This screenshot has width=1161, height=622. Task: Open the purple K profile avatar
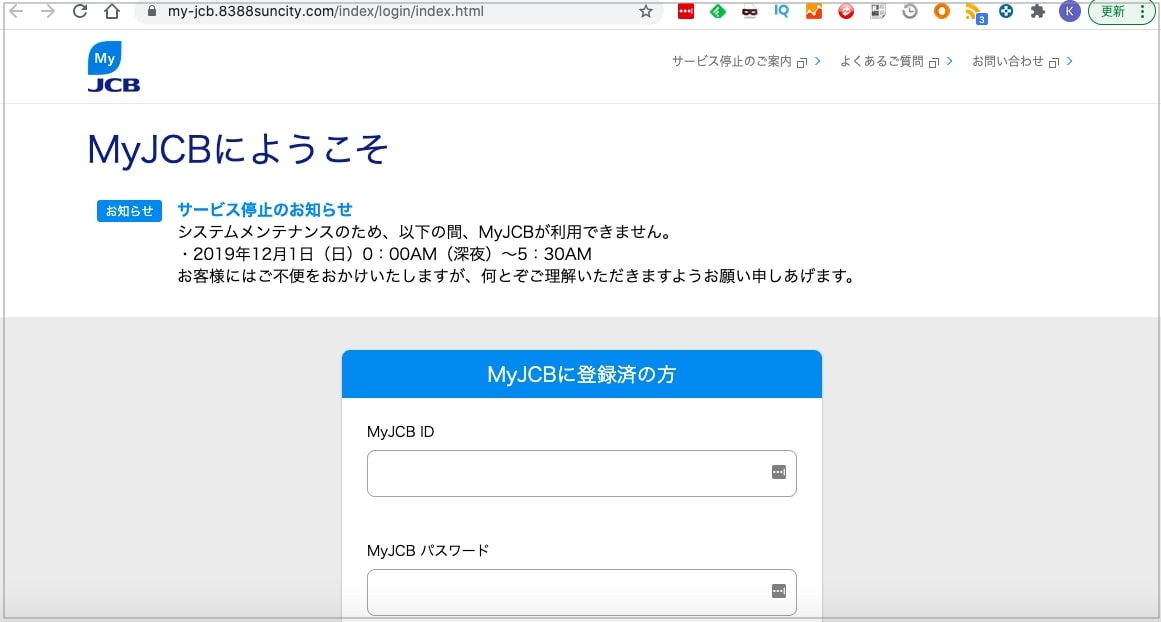pos(1070,12)
